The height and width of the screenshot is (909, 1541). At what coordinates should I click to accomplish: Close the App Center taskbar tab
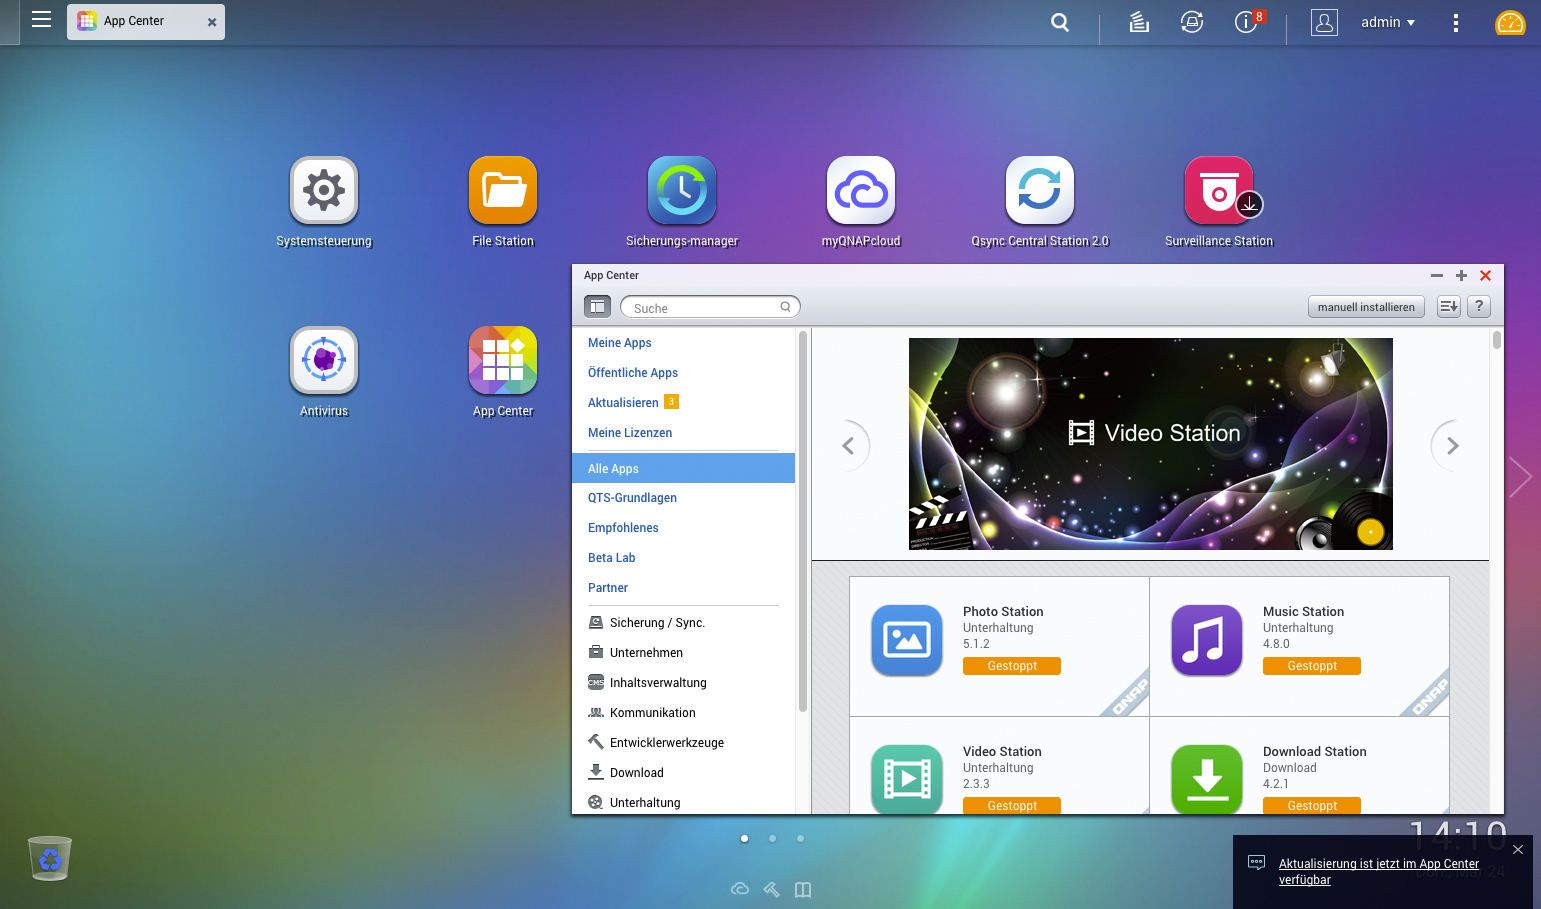pos(212,22)
